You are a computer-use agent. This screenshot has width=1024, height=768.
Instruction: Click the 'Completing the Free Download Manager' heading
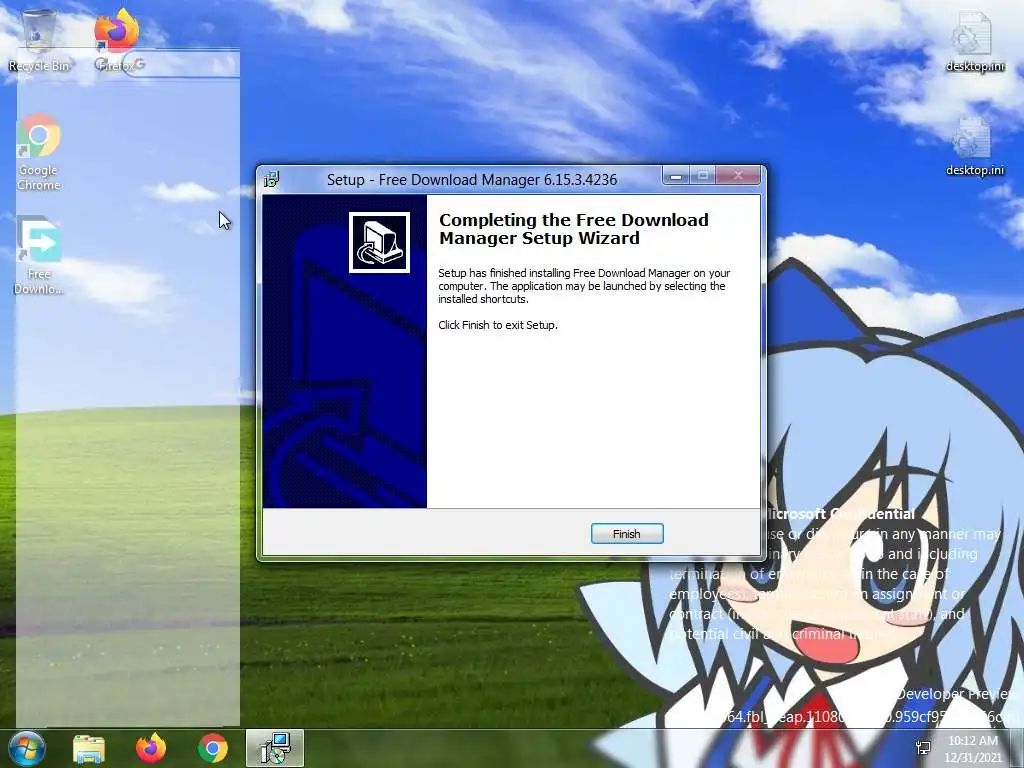click(573, 229)
